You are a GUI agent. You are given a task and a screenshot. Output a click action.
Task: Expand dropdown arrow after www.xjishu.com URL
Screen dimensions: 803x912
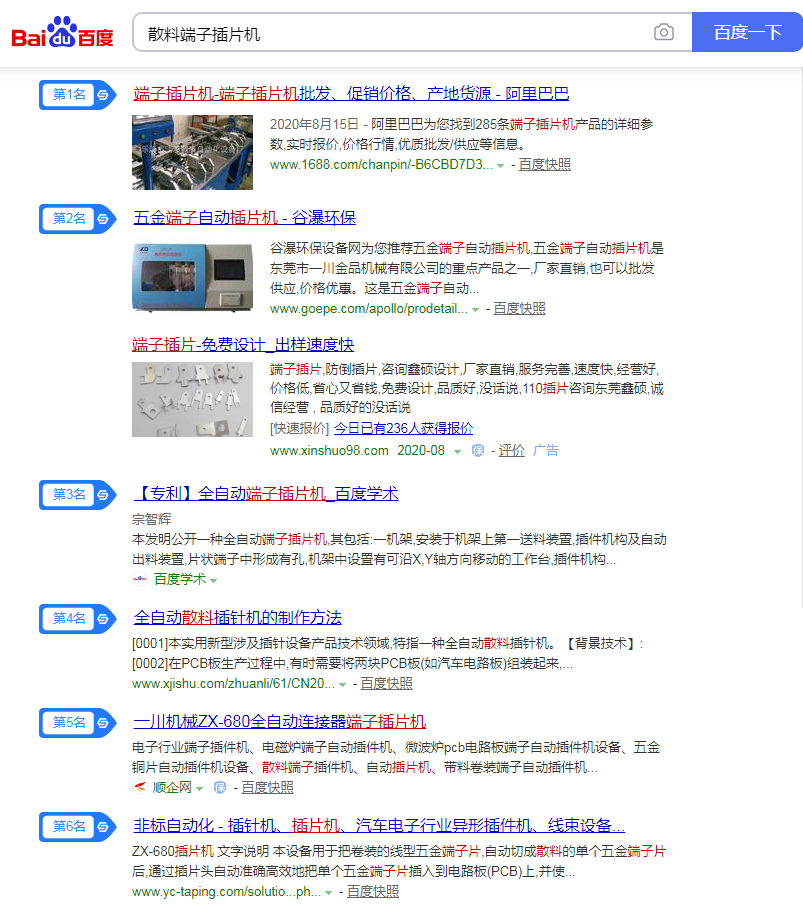pos(342,685)
